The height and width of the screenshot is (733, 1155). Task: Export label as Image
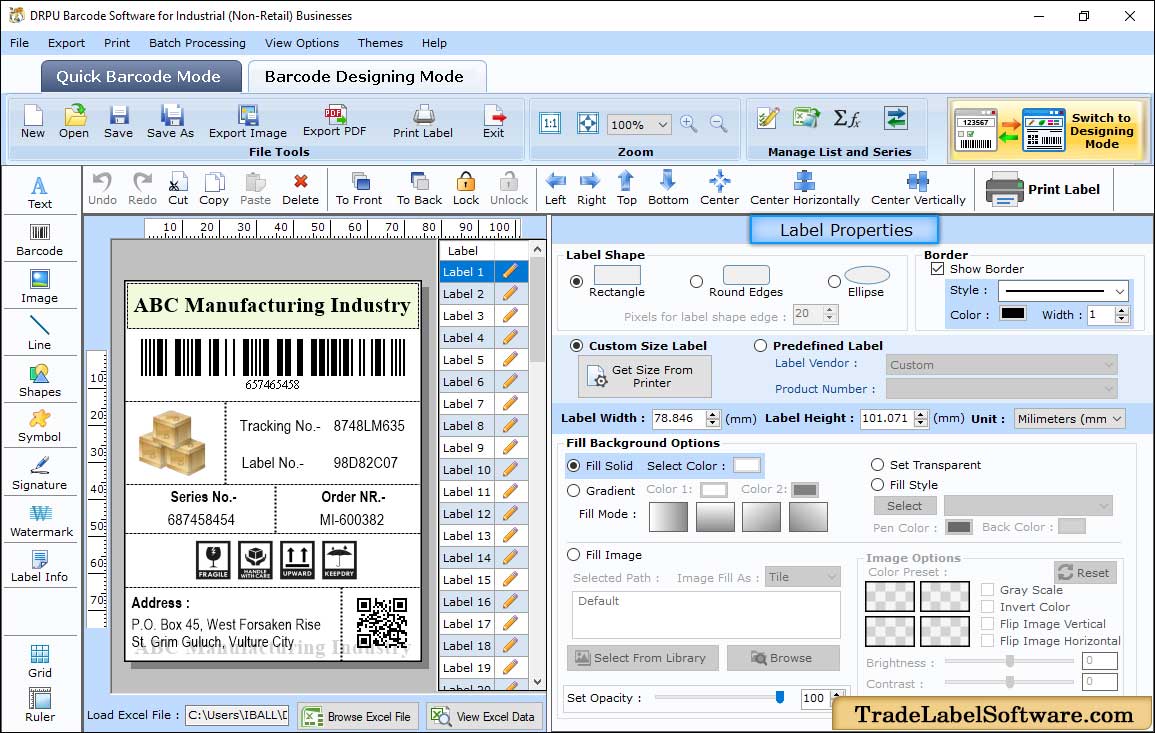click(x=248, y=122)
